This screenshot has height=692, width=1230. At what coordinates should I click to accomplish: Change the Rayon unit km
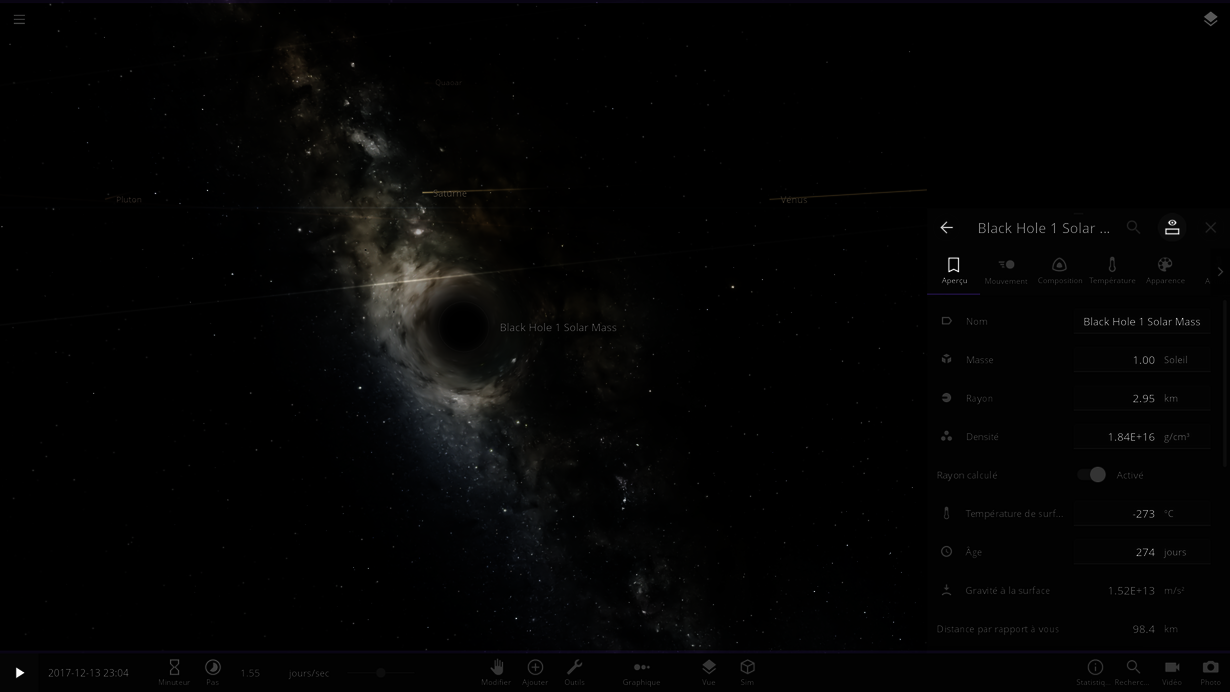click(1171, 398)
